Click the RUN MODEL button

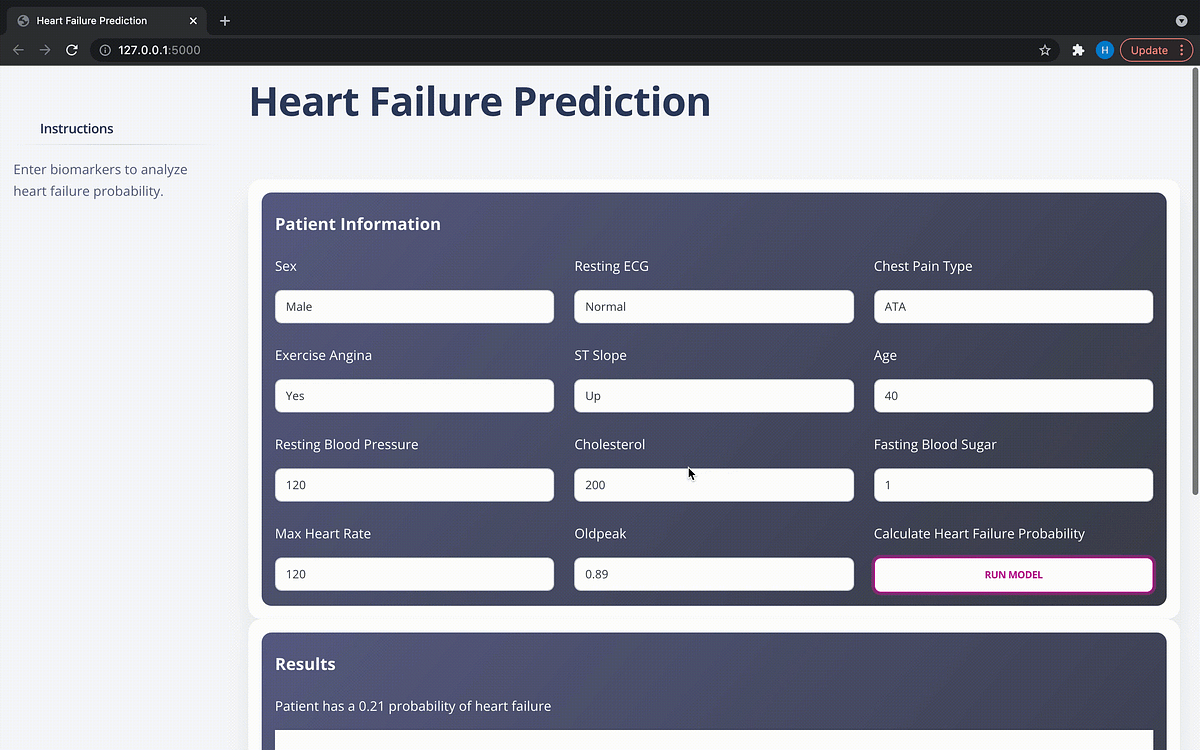[x=1013, y=574]
